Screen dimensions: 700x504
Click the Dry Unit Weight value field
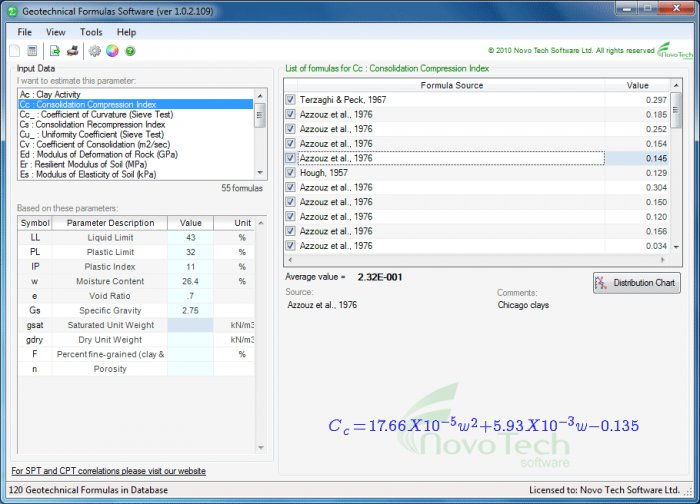[x=191, y=340]
